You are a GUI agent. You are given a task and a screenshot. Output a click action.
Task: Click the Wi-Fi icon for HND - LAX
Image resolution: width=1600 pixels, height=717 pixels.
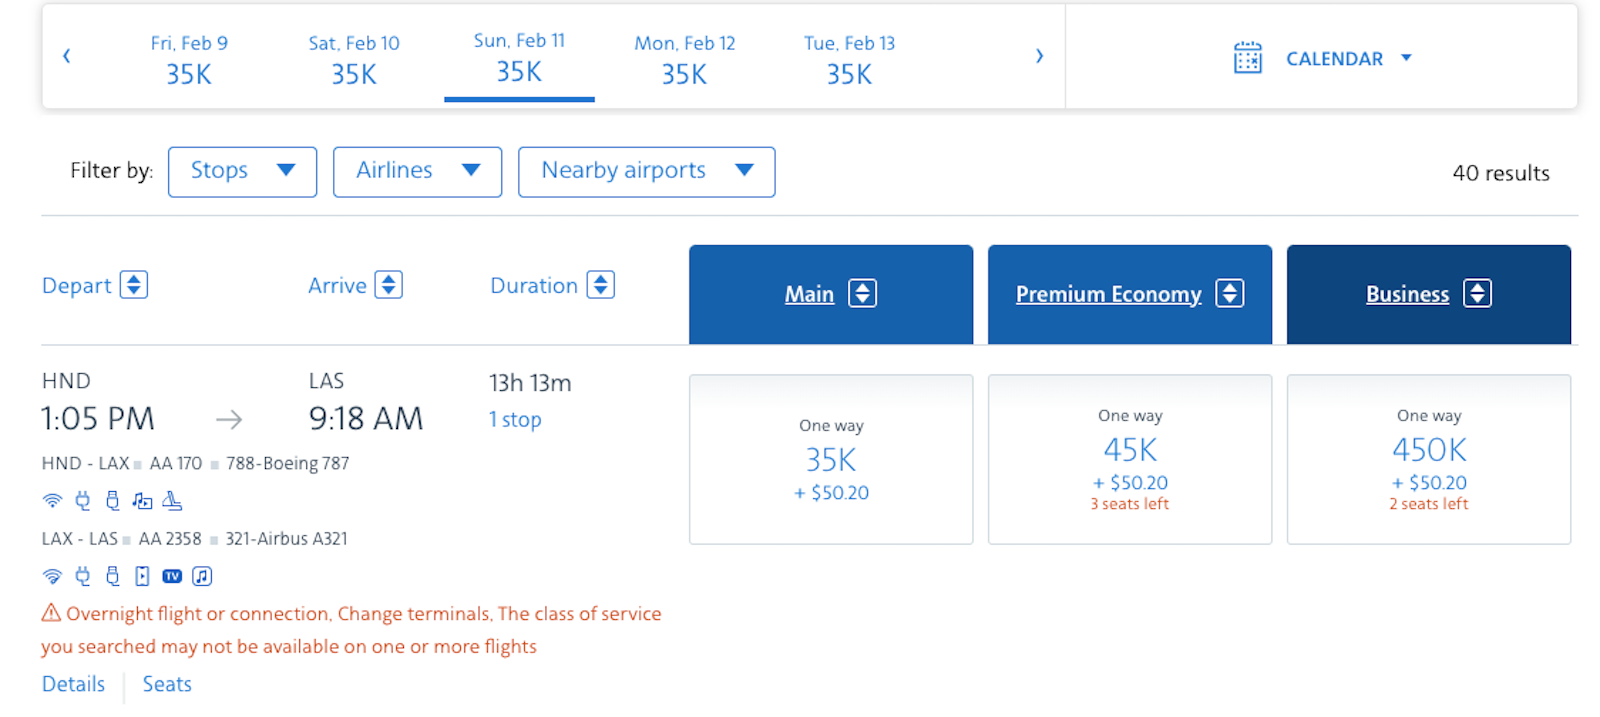point(52,500)
